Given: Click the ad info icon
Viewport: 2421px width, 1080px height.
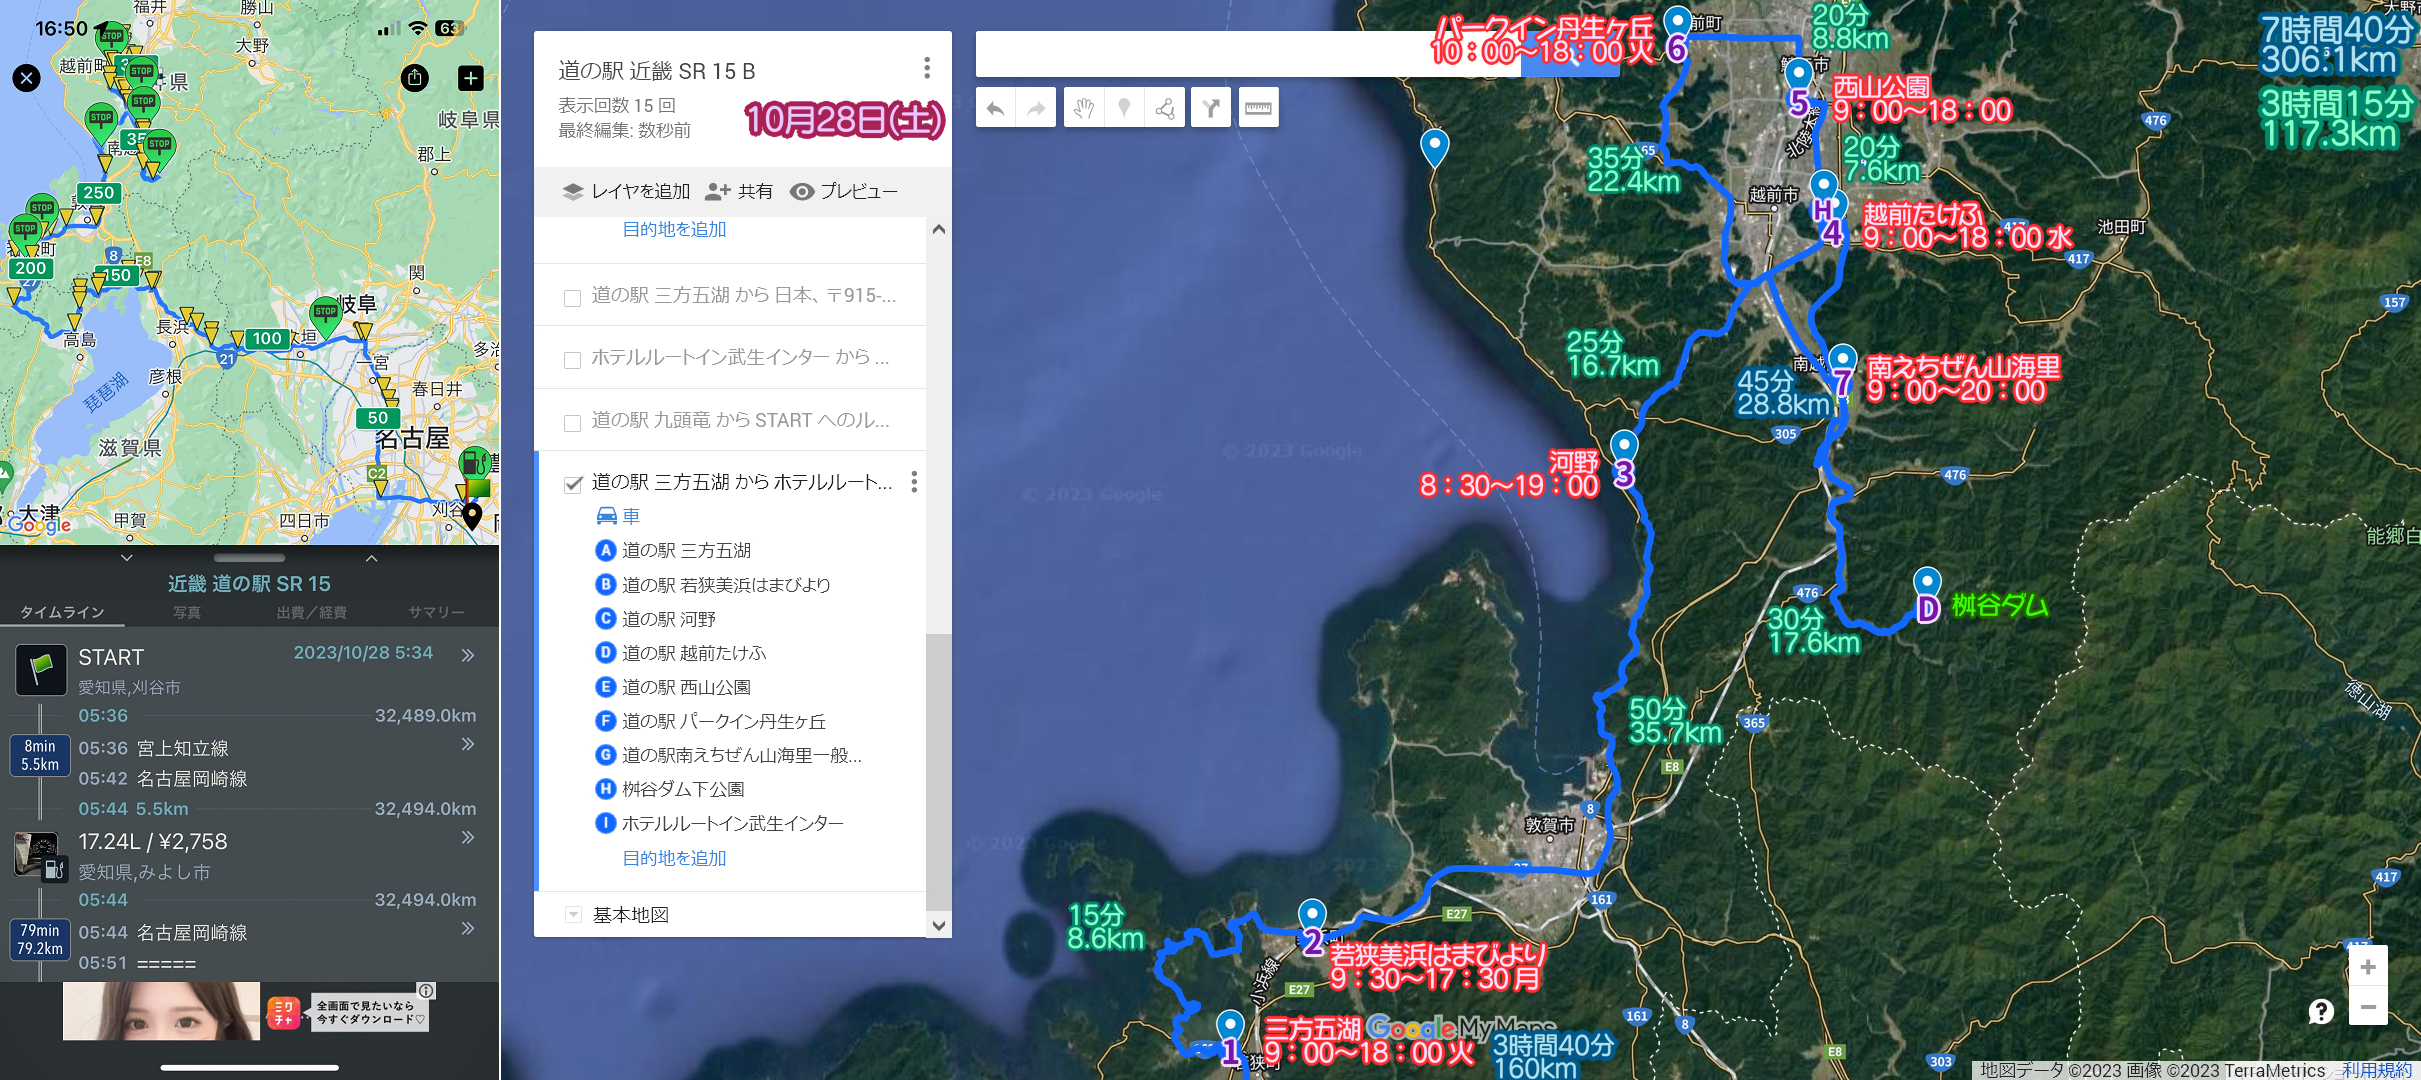Looking at the screenshot, I should (426, 990).
